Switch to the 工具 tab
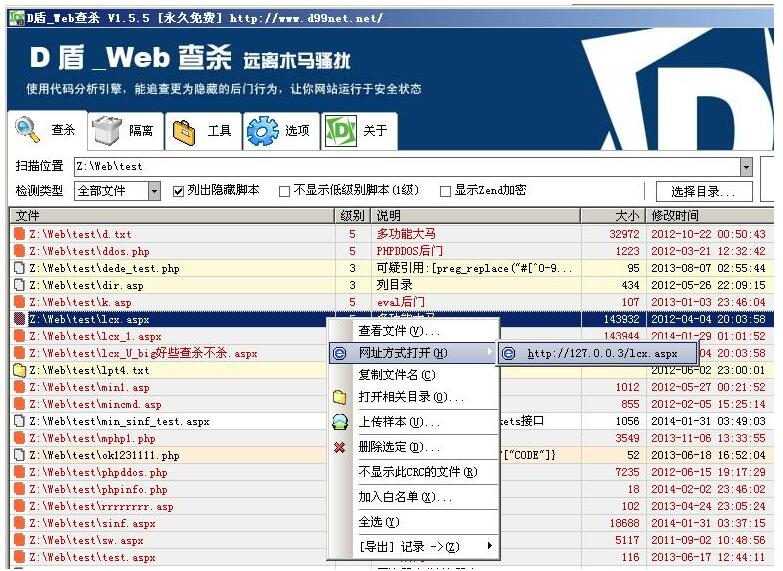Viewport: 783px width, 571px height. 204,131
